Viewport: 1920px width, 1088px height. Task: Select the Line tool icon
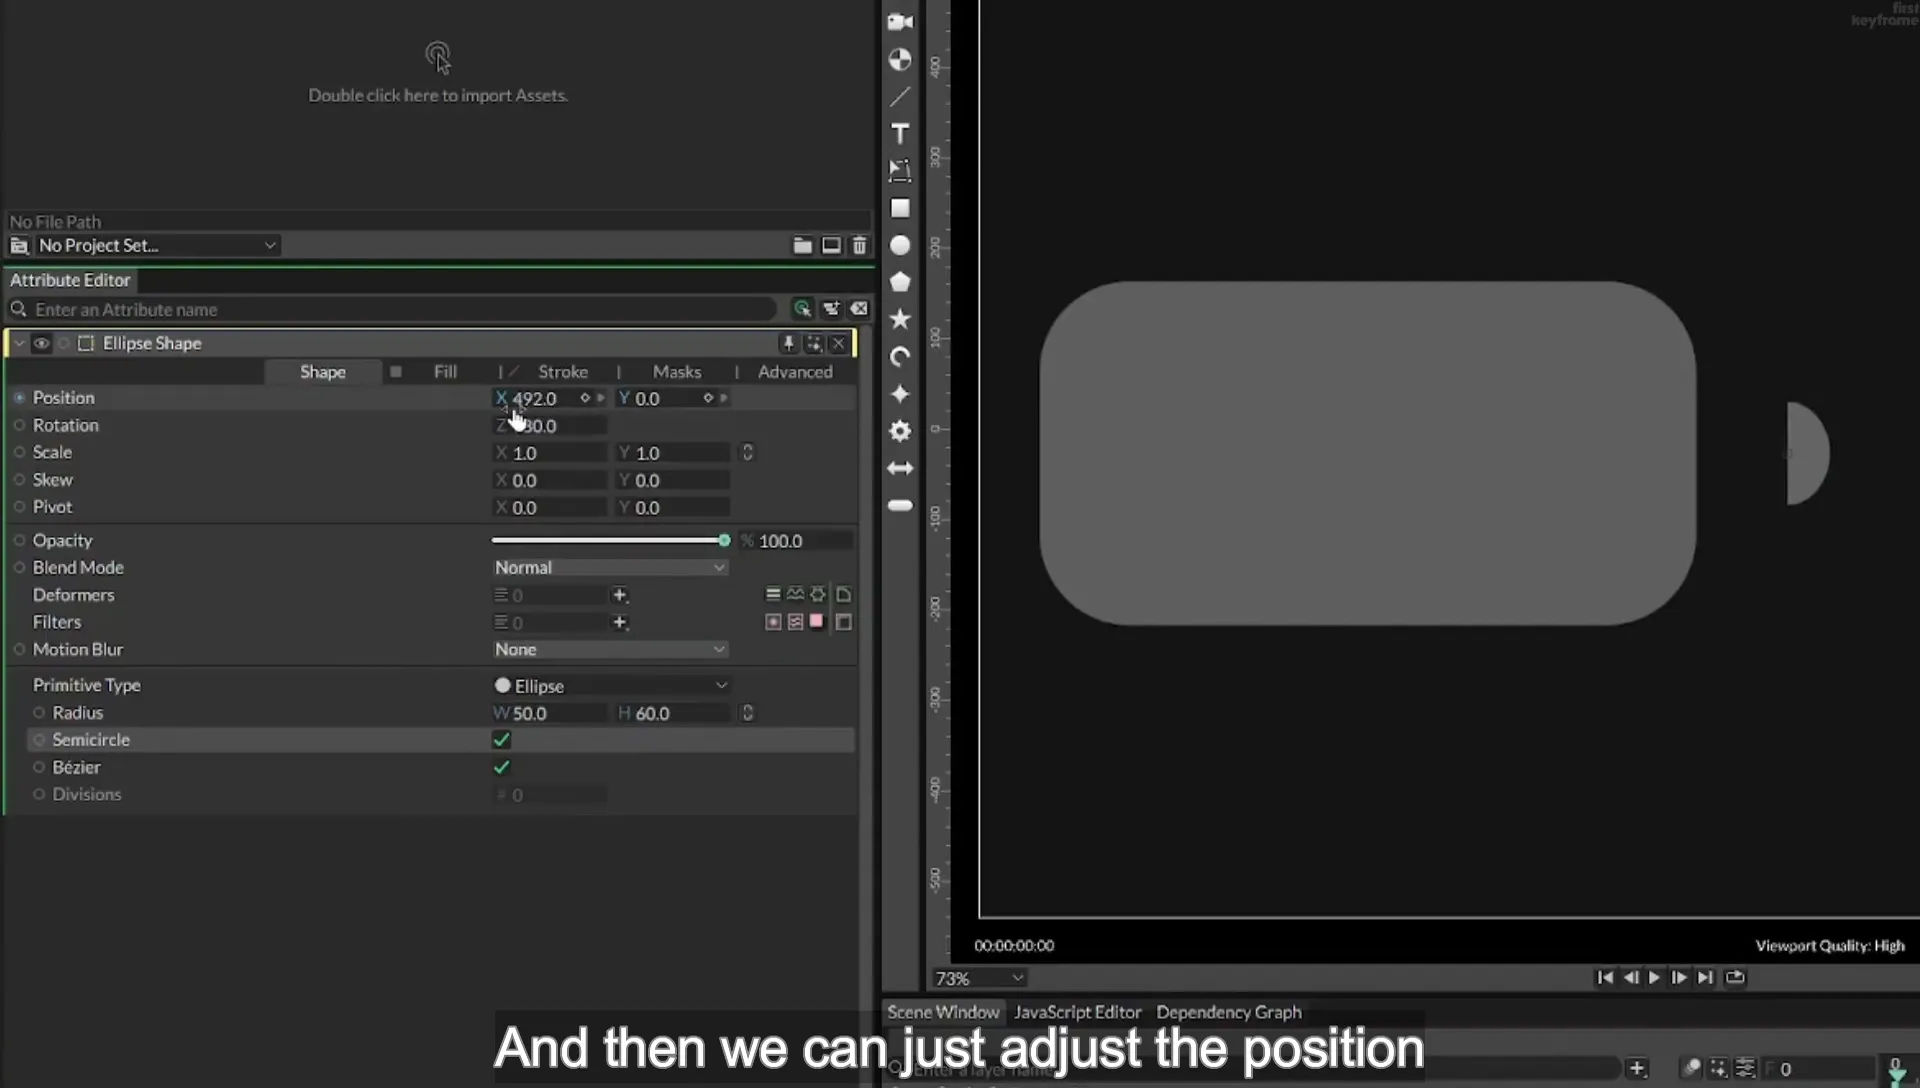tap(900, 97)
